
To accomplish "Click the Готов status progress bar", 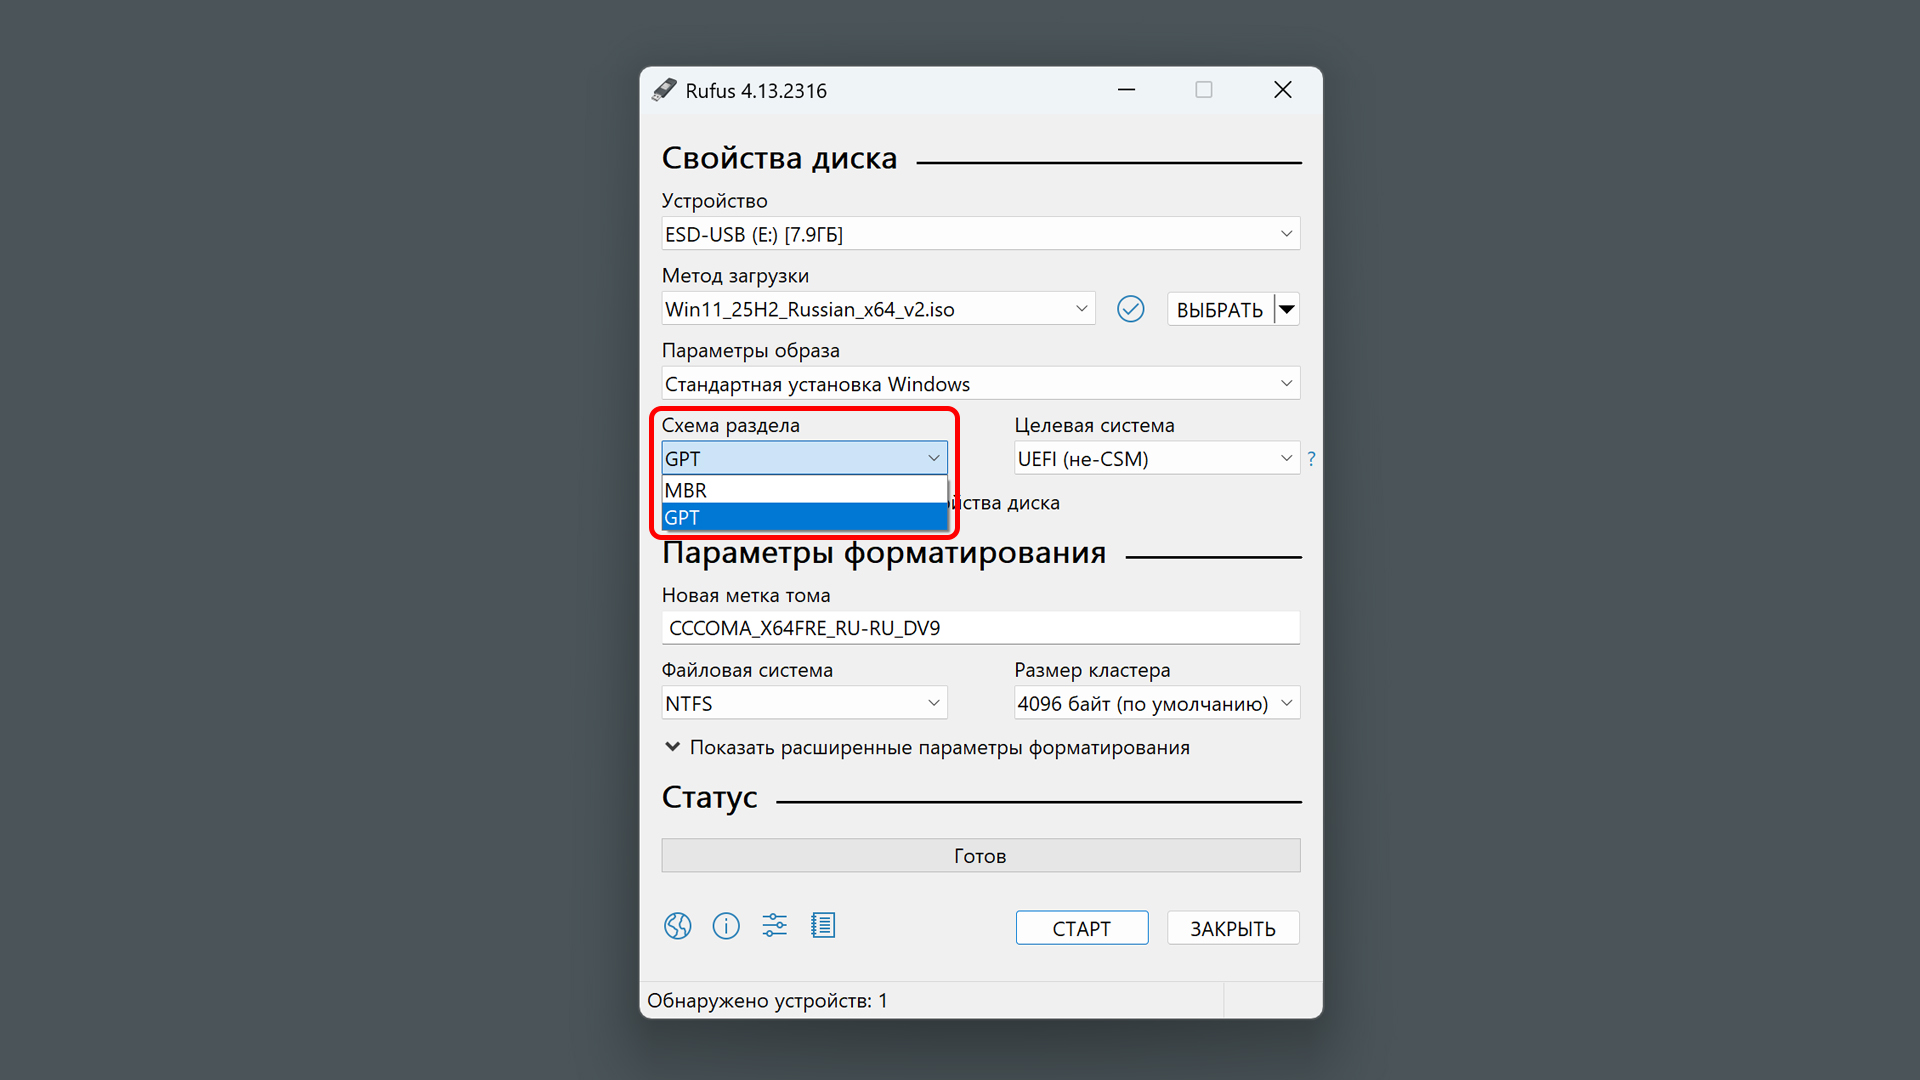I will 980,856.
